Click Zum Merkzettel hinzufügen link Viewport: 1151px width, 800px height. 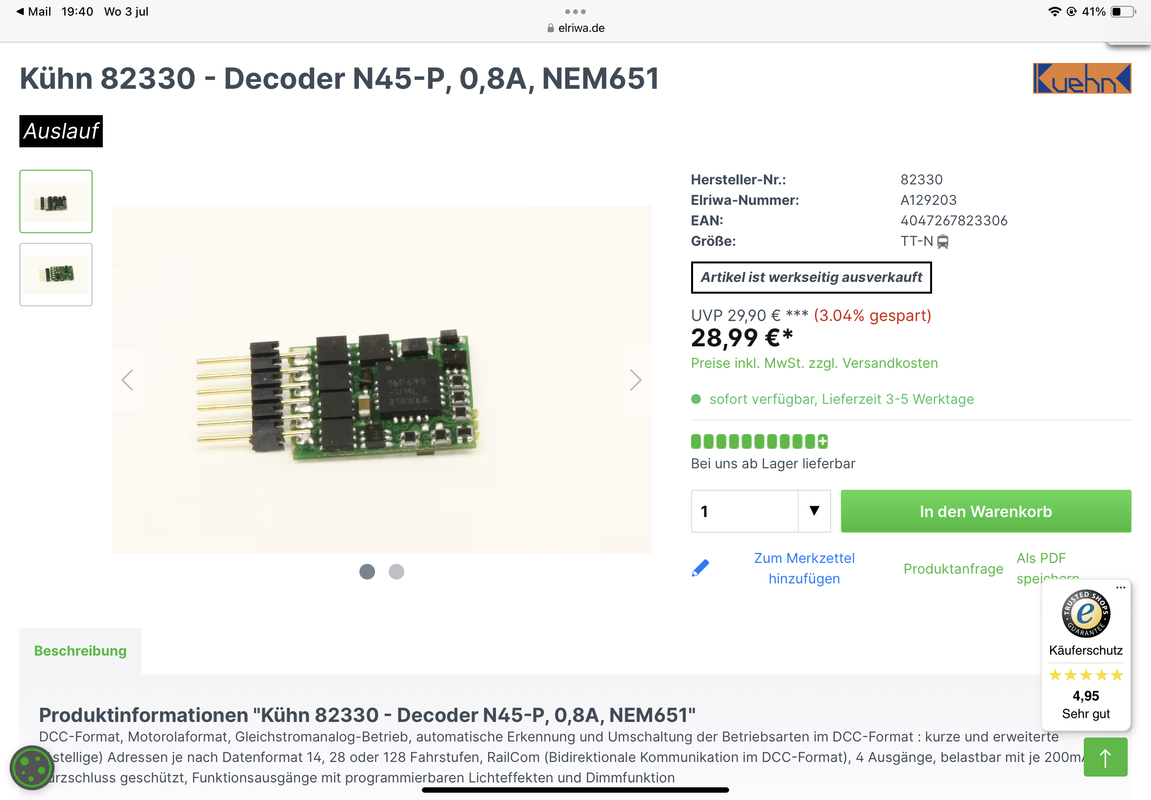[804, 568]
